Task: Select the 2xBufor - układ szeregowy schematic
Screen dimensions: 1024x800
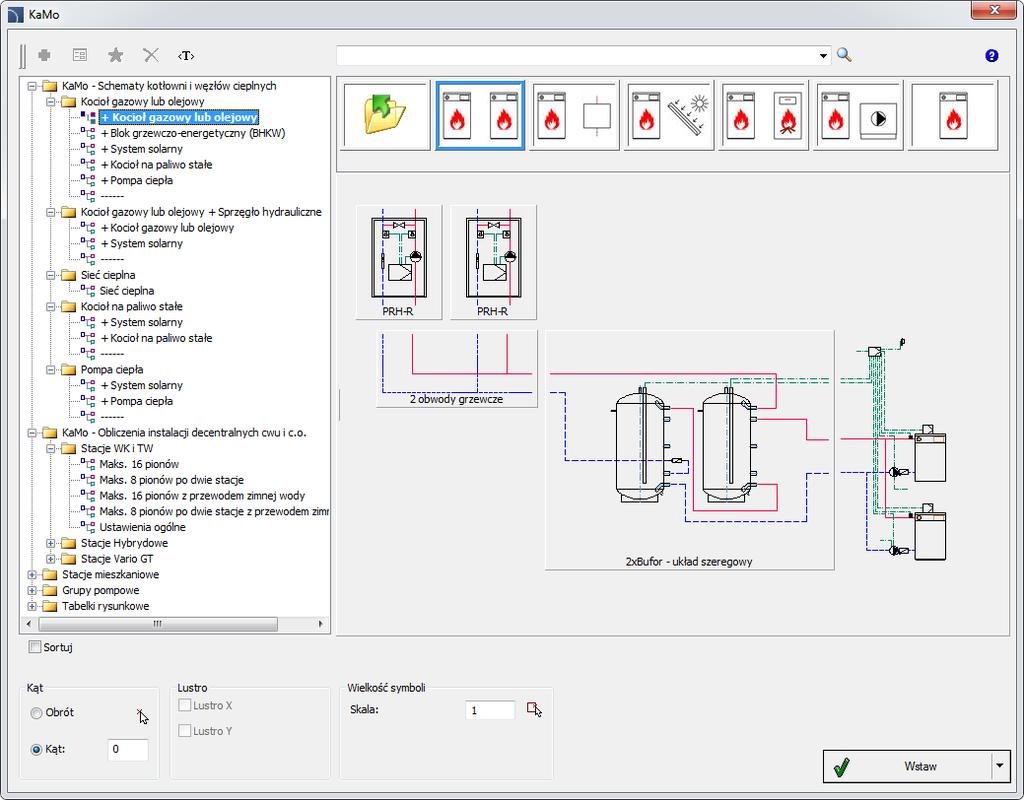Action: (690, 450)
